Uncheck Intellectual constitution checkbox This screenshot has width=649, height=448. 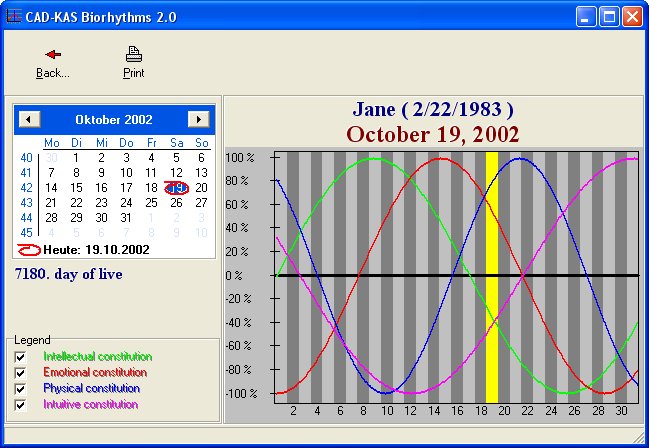[20, 357]
